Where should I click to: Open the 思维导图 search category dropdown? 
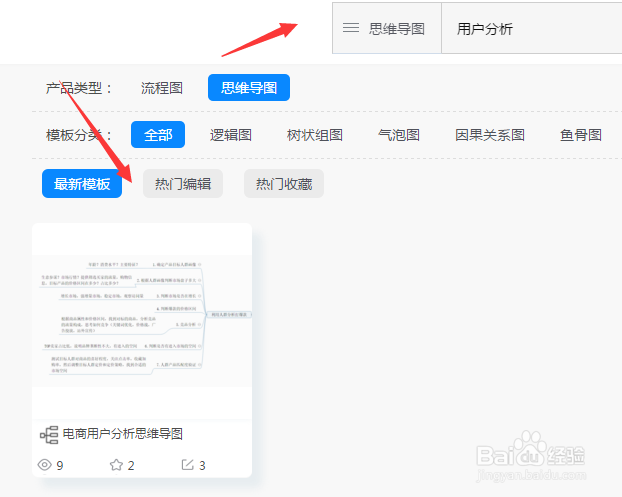tap(387, 28)
